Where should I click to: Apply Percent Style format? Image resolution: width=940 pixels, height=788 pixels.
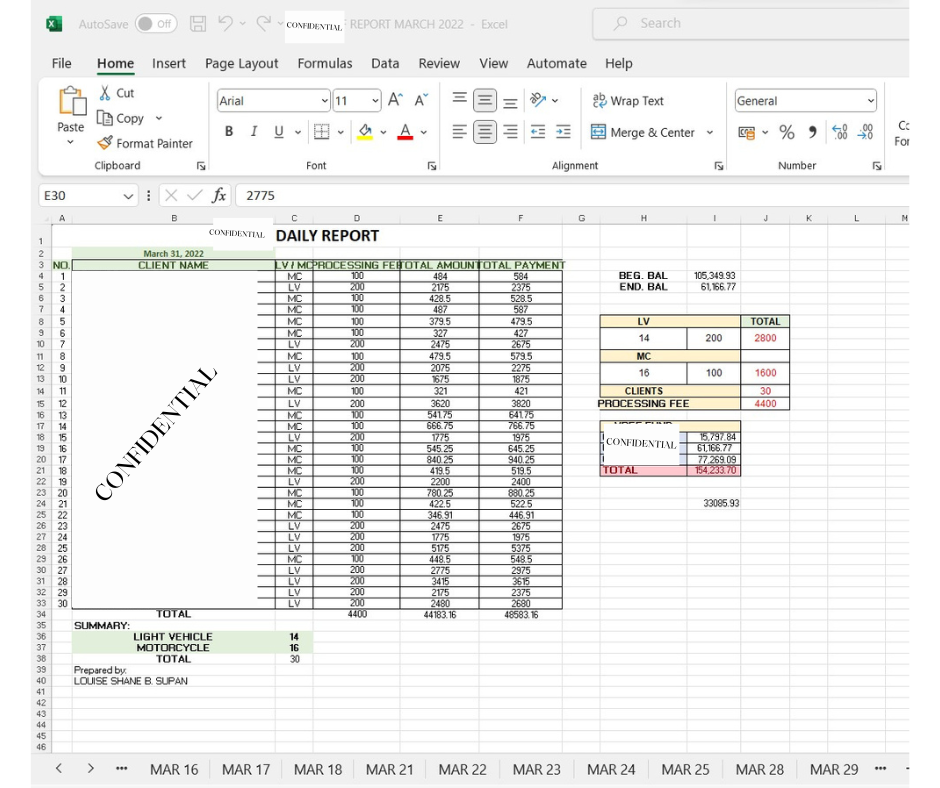[x=787, y=132]
